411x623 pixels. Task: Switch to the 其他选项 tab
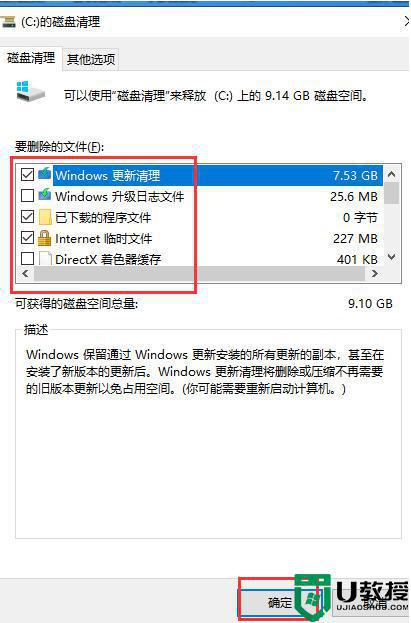91,59
